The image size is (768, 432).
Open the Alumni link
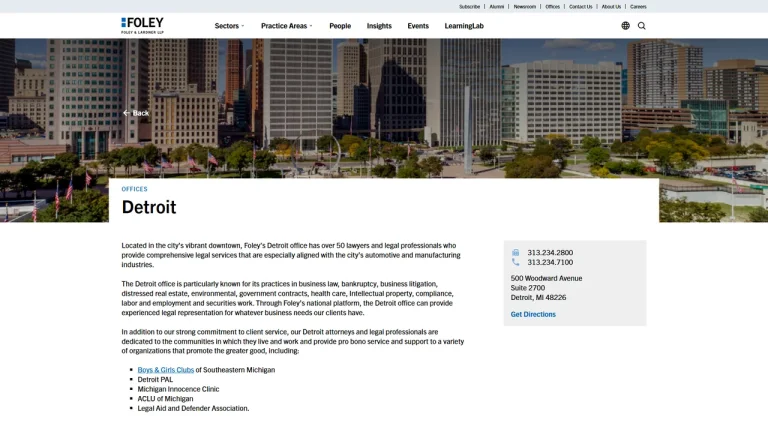pos(497,7)
